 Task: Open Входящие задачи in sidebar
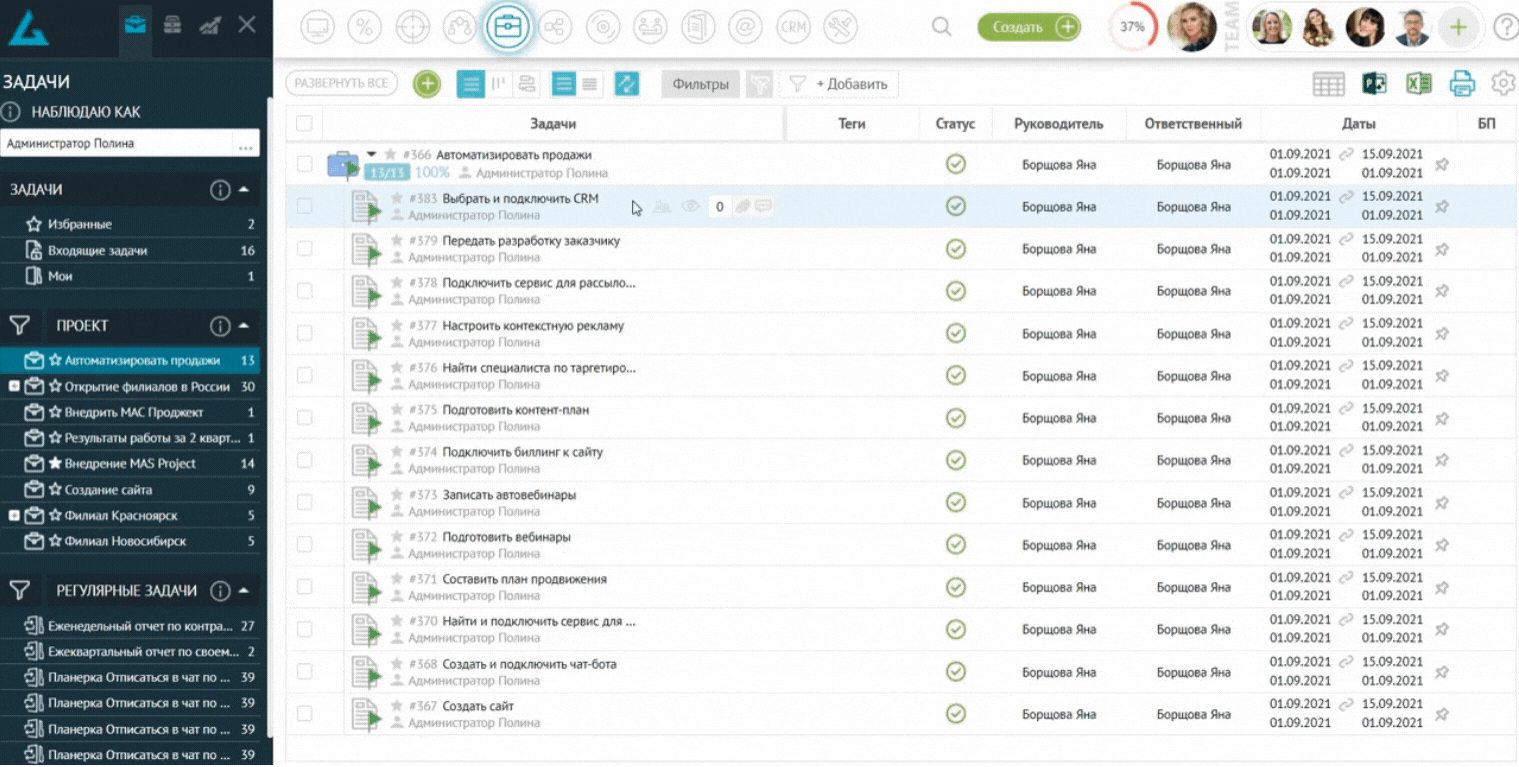click(130, 250)
